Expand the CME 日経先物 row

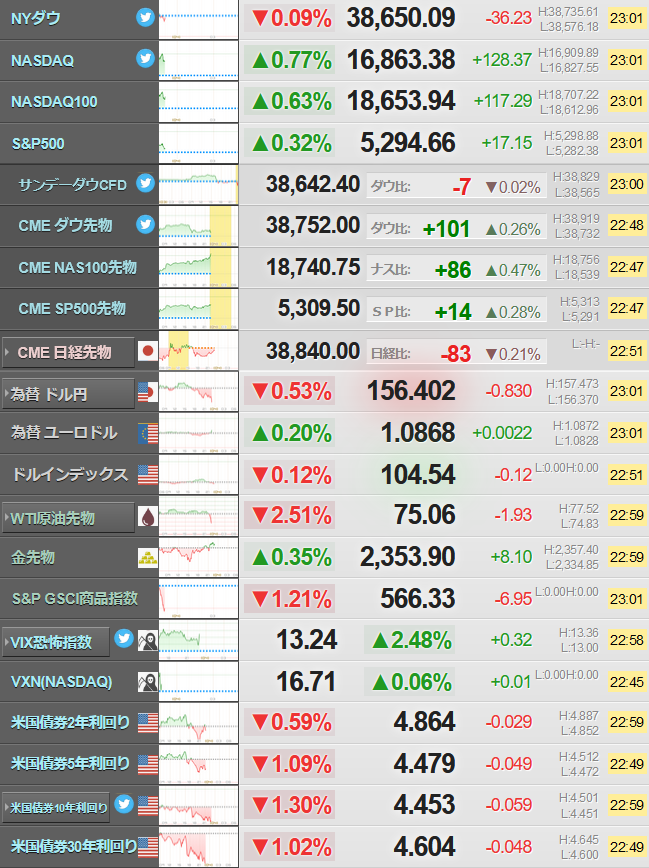[68, 352]
